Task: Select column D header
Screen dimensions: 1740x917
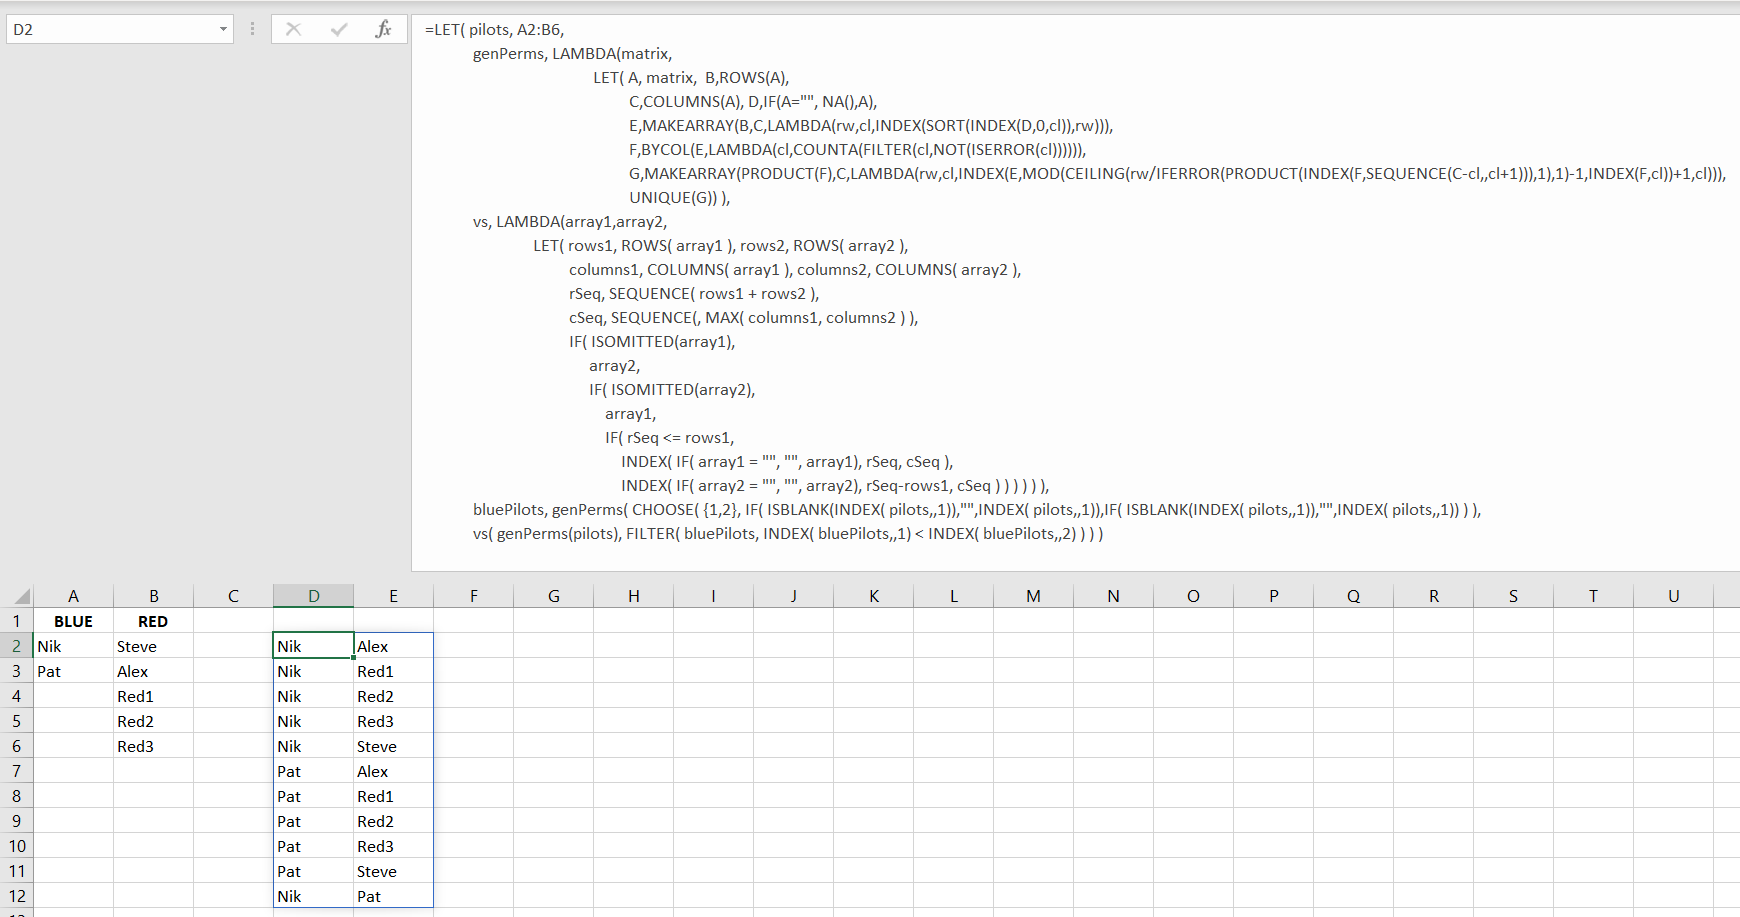Action: tap(313, 596)
